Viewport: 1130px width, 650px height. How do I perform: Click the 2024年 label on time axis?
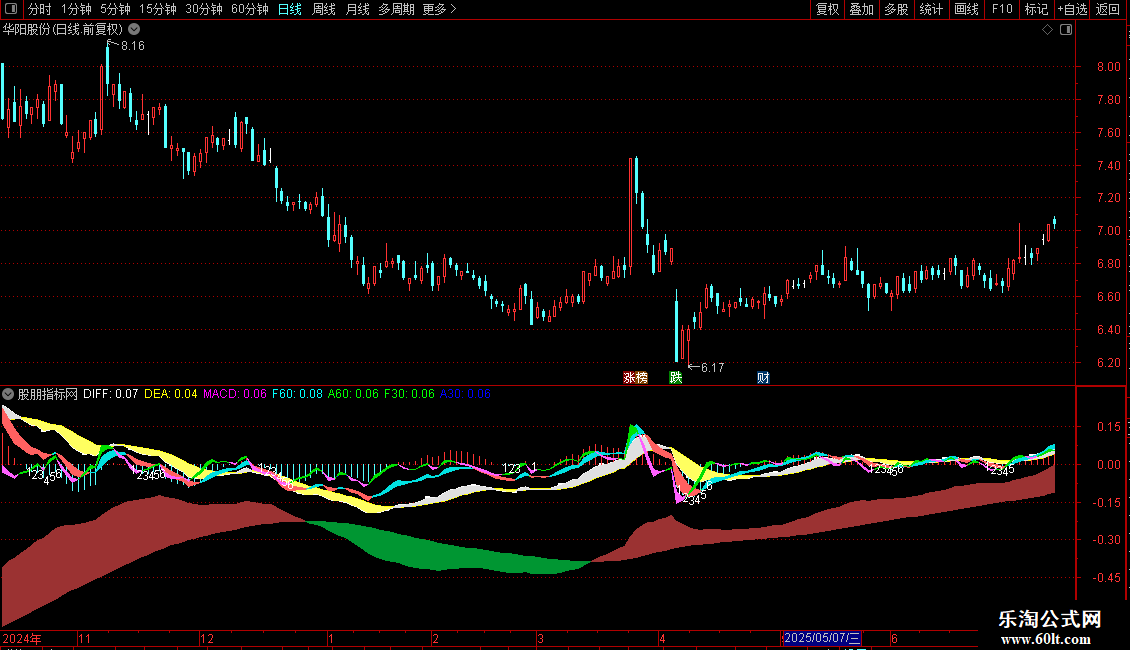(x=22, y=638)
